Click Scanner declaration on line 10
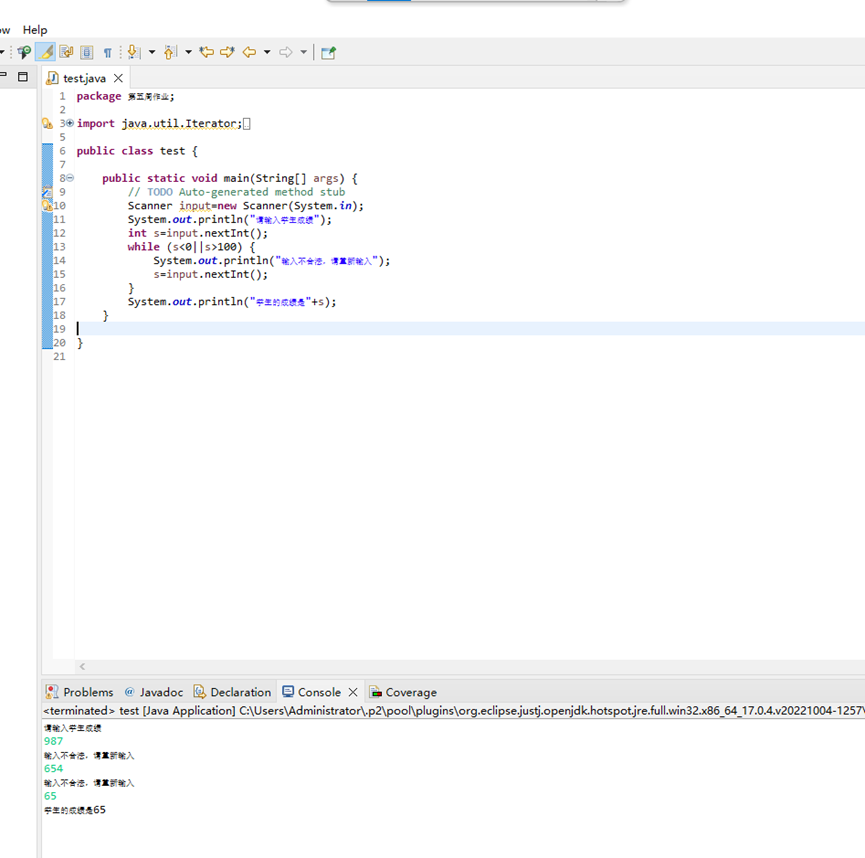The width and height of the screenshot is (865, 858). coord(245,206)
